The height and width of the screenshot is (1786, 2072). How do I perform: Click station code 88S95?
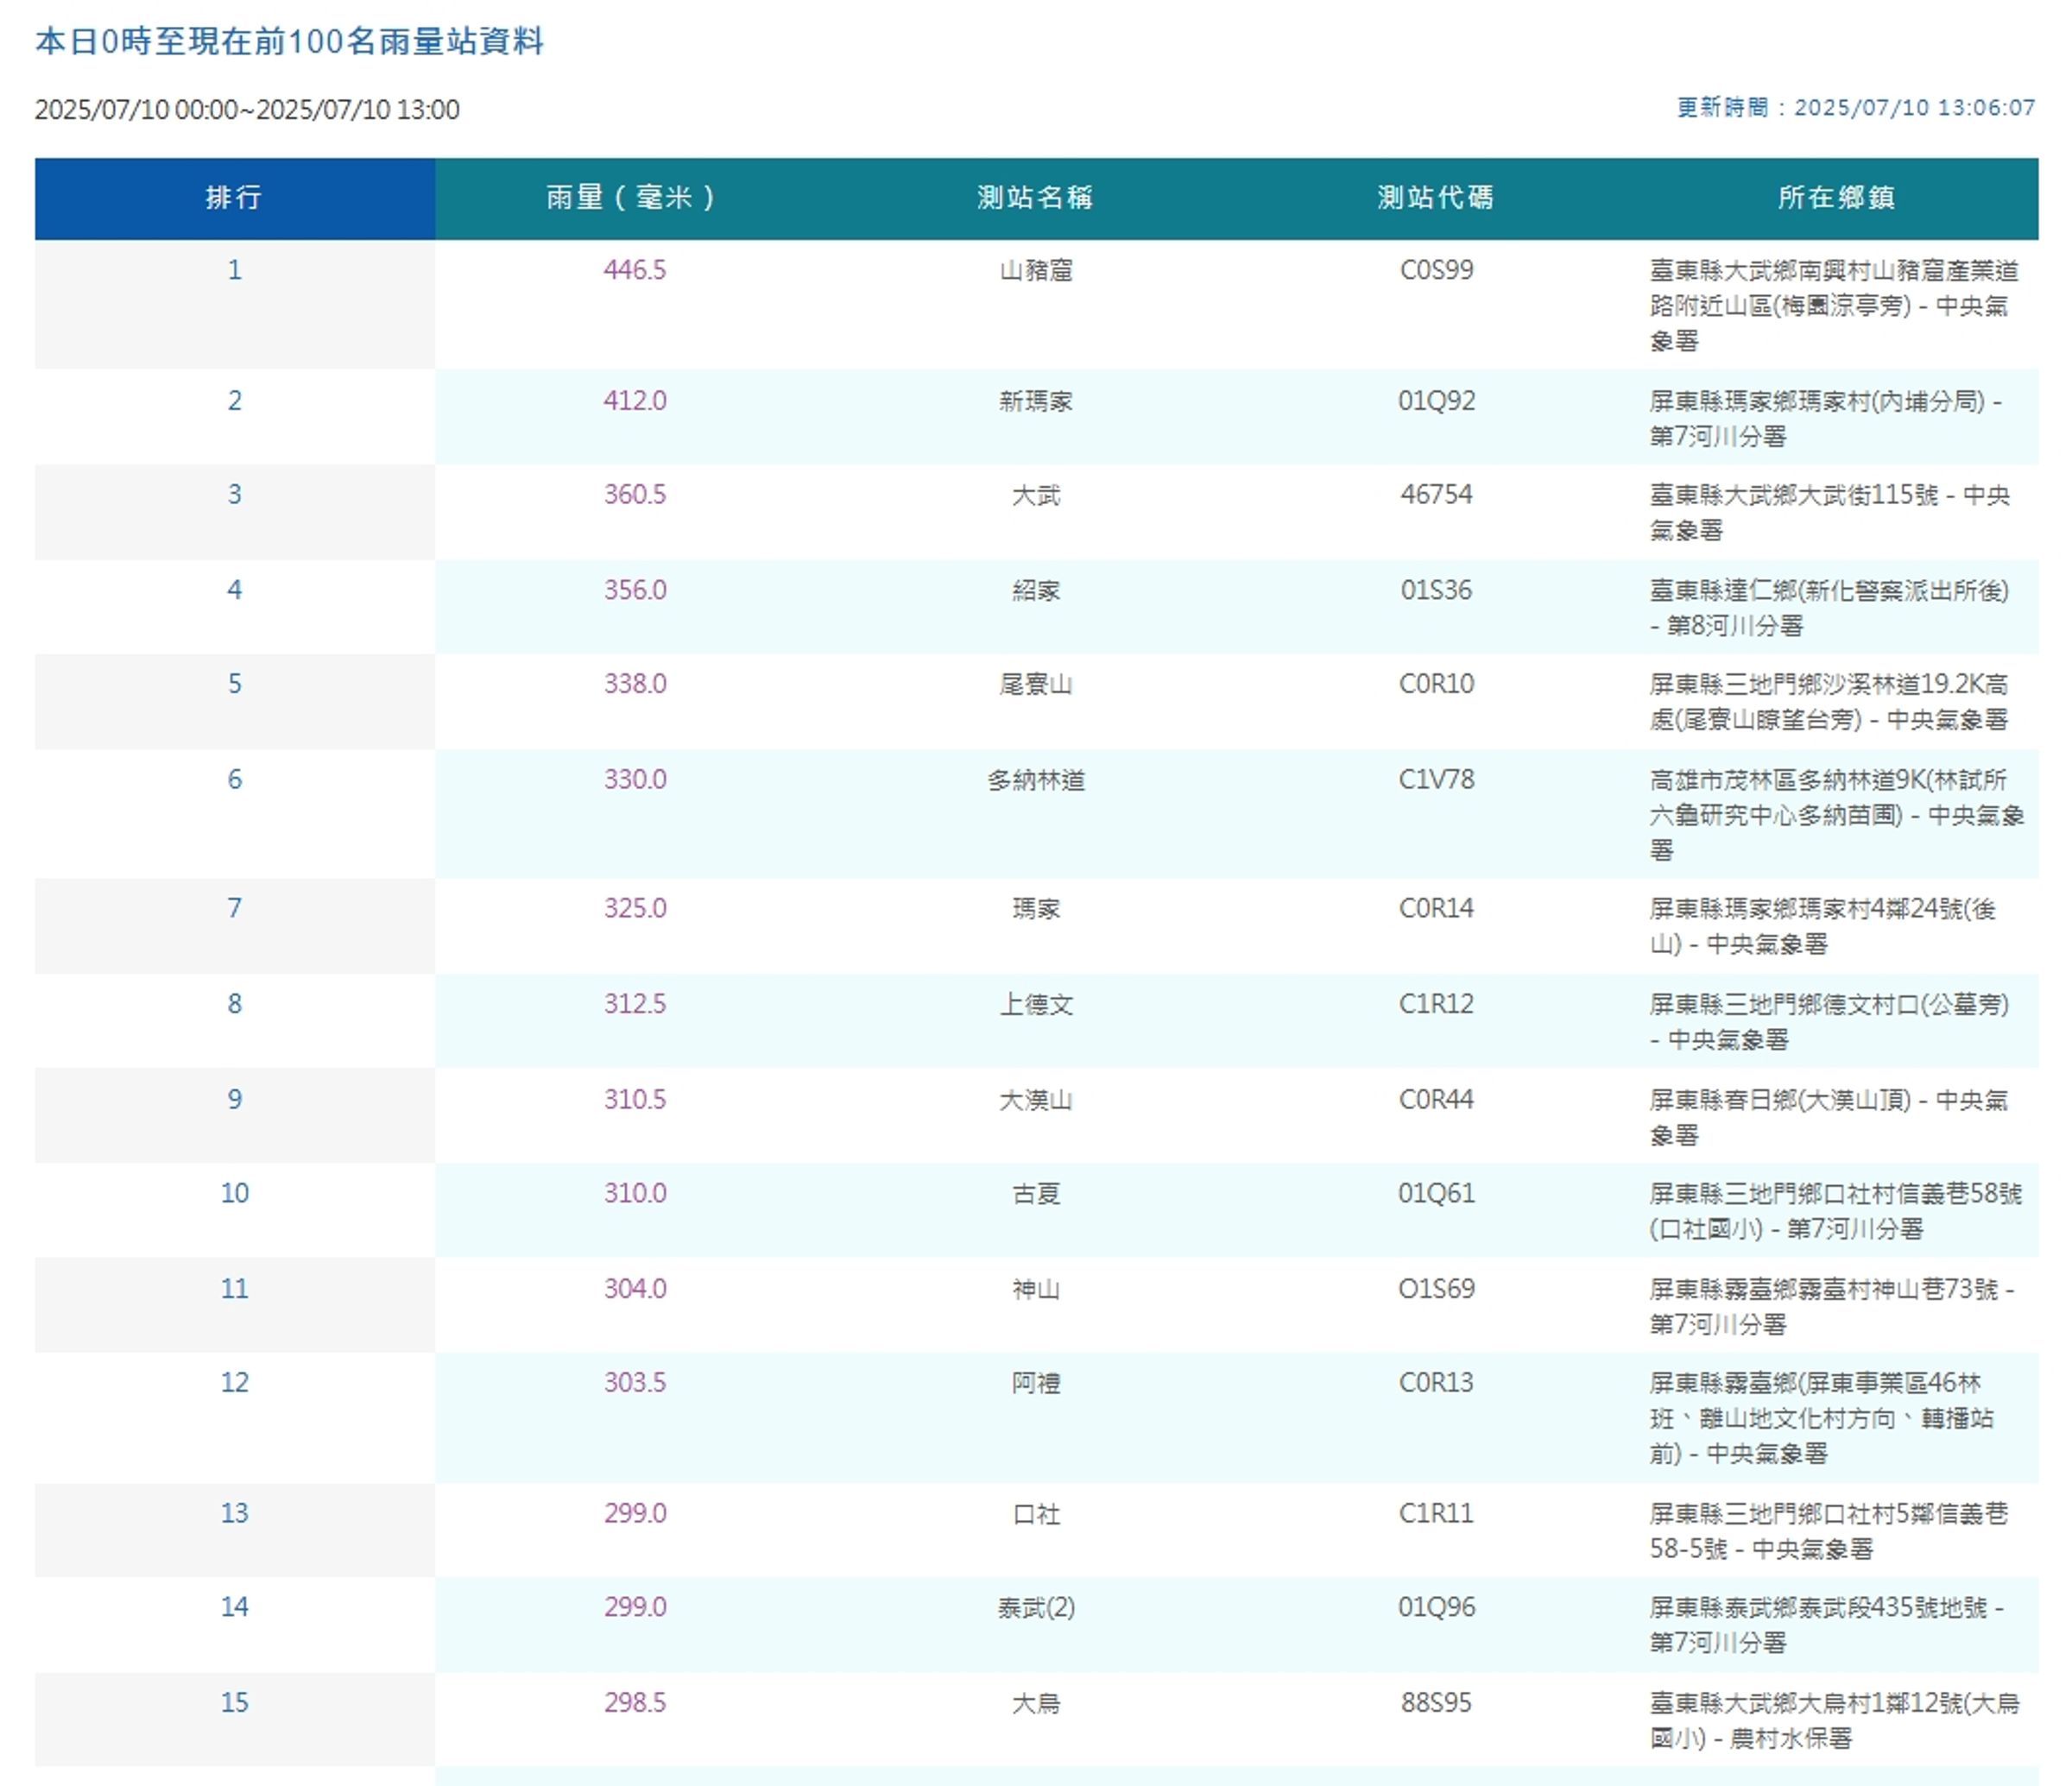pyautogui.click(x=1436, y=1703)
